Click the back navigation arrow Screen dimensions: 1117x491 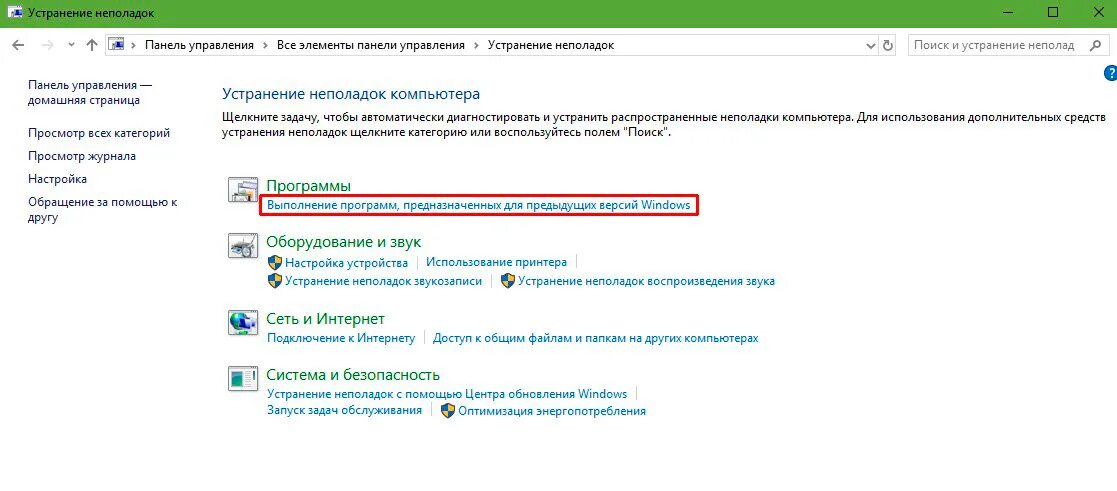[19, 45]
